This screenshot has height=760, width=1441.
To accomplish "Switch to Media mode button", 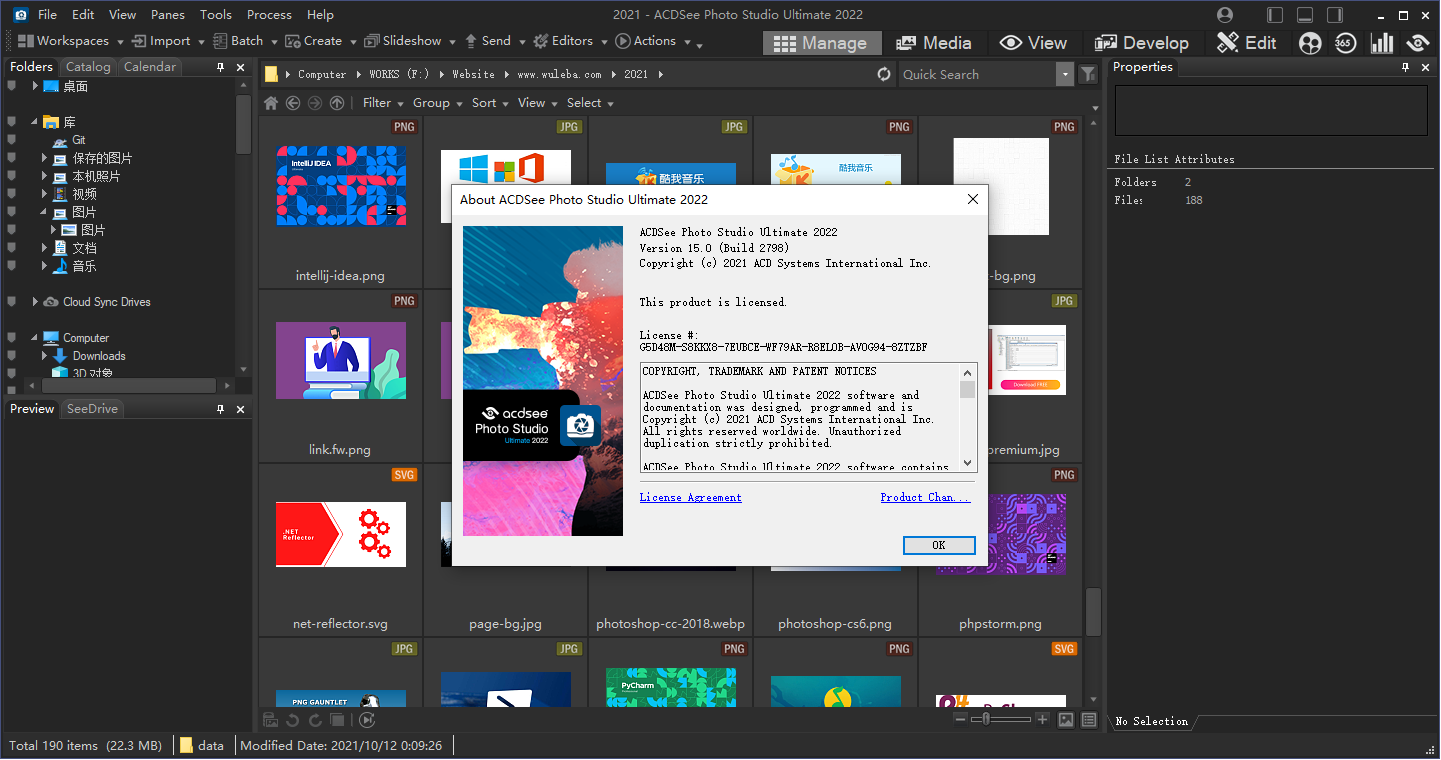I will pyautogui.click(x=934, y=43).
